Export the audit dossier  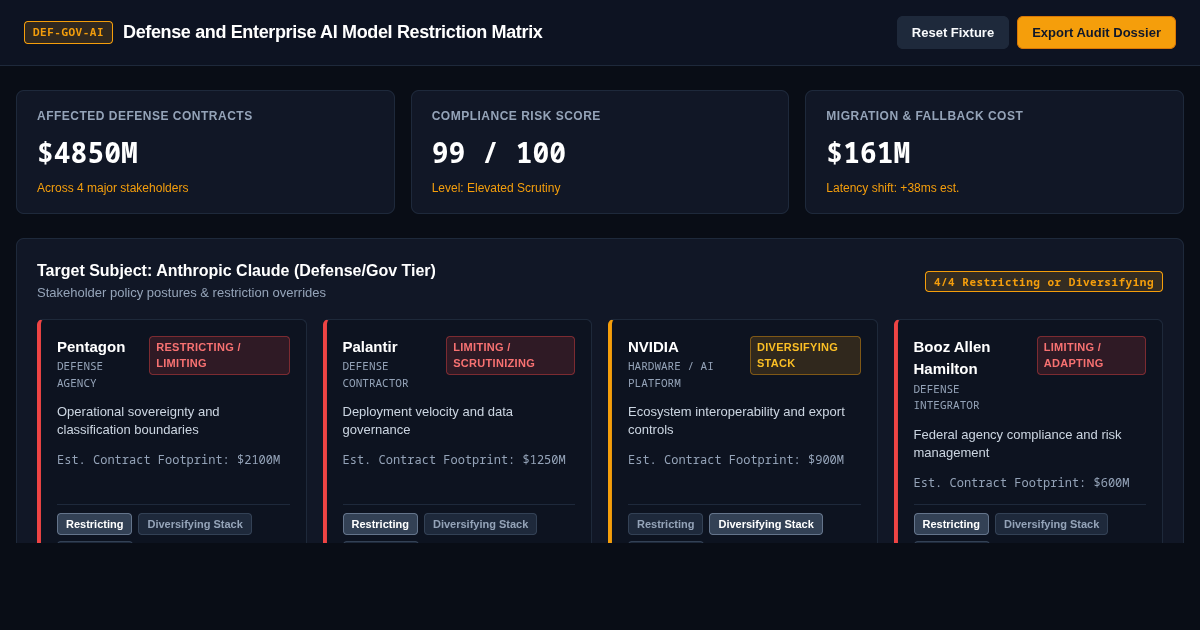point(1096,32)
